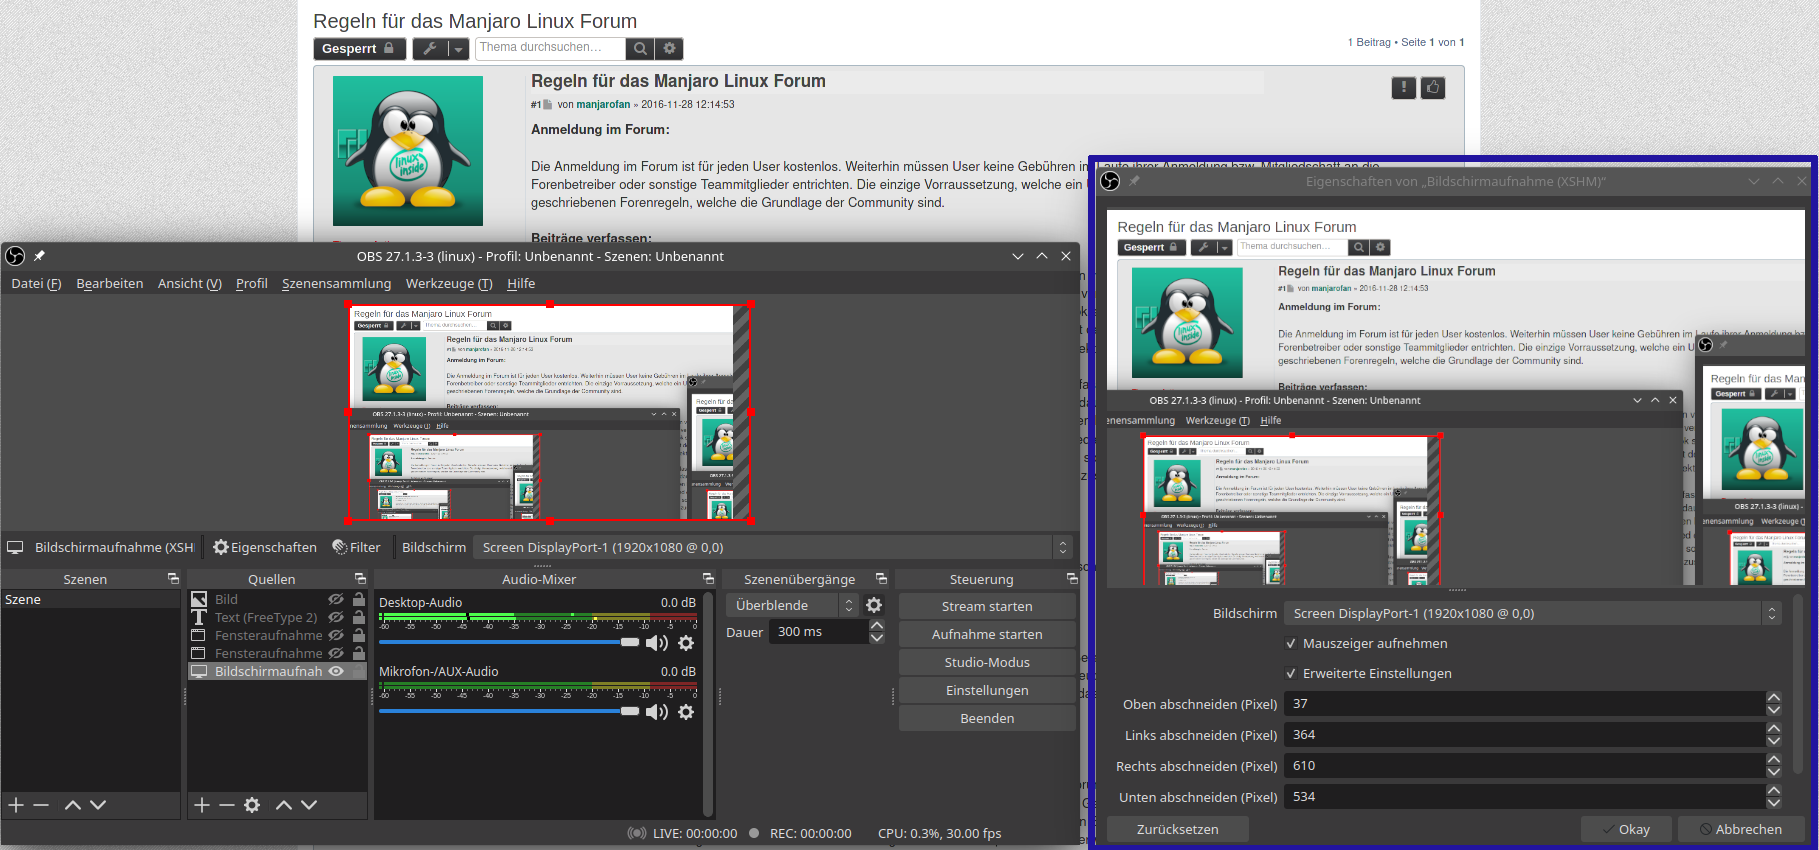This screenshot has height=850, width=1819.
Task: Open the Werkzeuge menu in OBS
Action: (x=448, y=284)
